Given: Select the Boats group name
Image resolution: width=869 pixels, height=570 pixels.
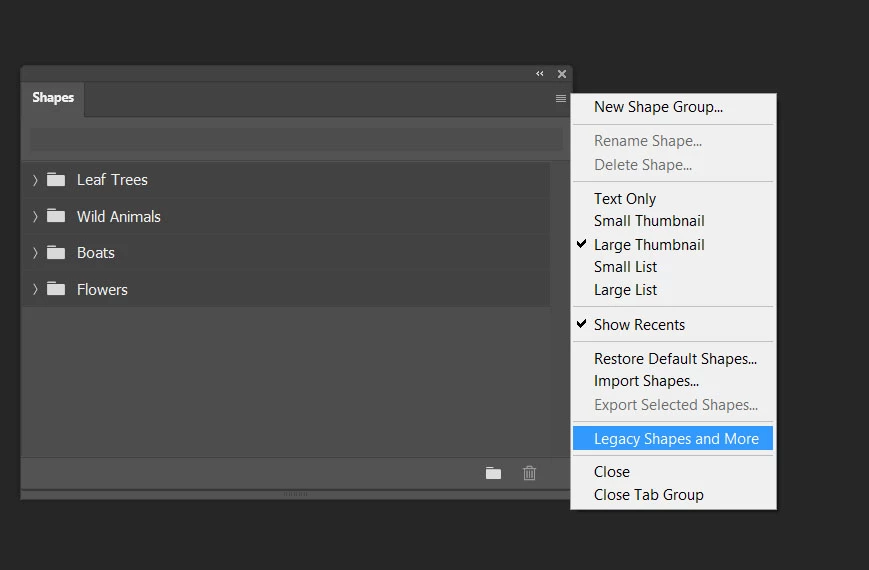Looking at the screenshot, I should tap(96, 253).
